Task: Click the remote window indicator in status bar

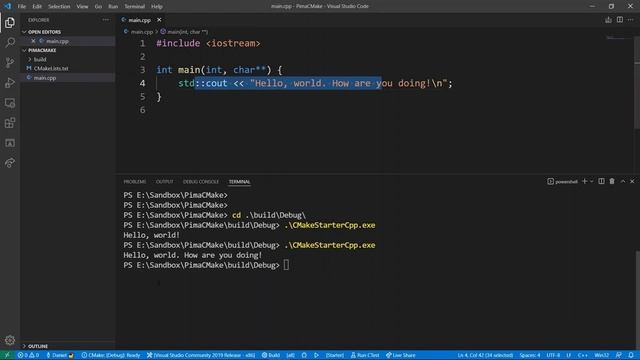Action: (x=7, y=355)
